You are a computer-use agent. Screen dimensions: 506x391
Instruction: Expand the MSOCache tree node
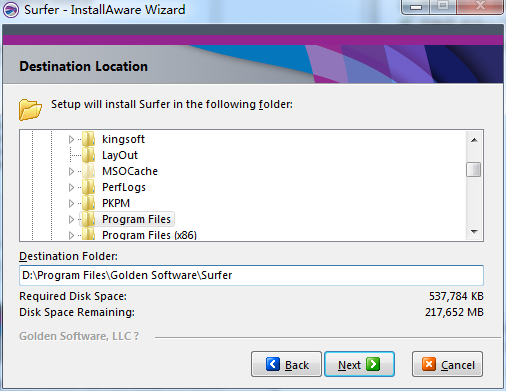pos(71,171)
